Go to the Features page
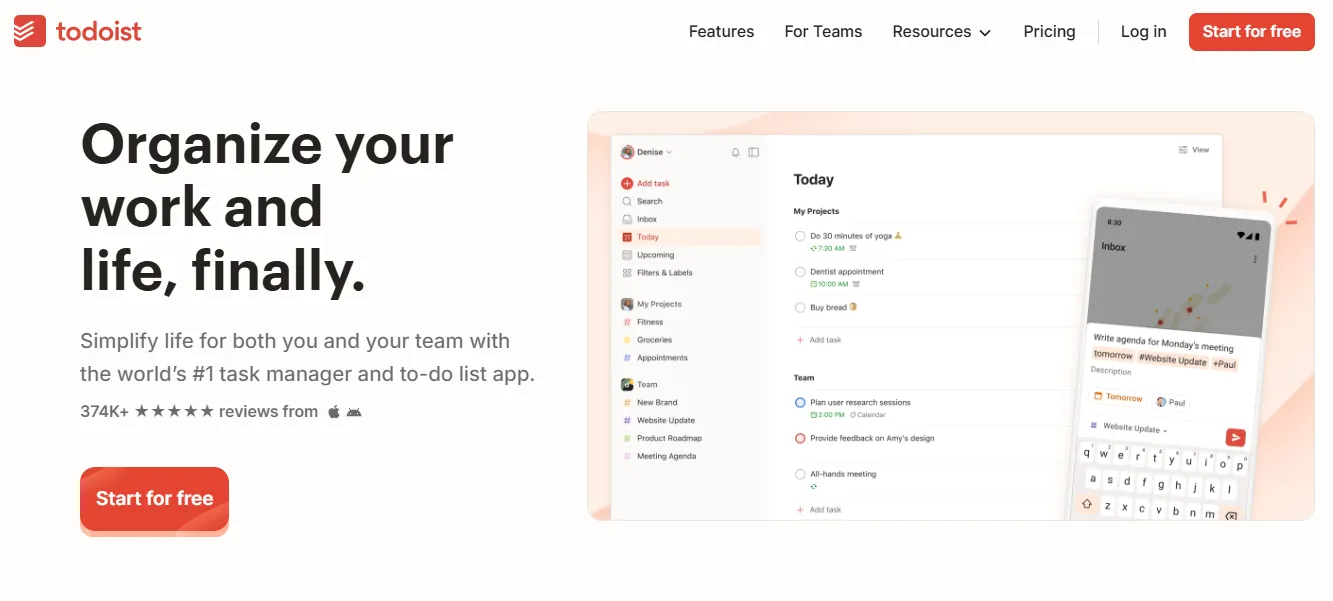The image size is (1333, 601). 721,32
